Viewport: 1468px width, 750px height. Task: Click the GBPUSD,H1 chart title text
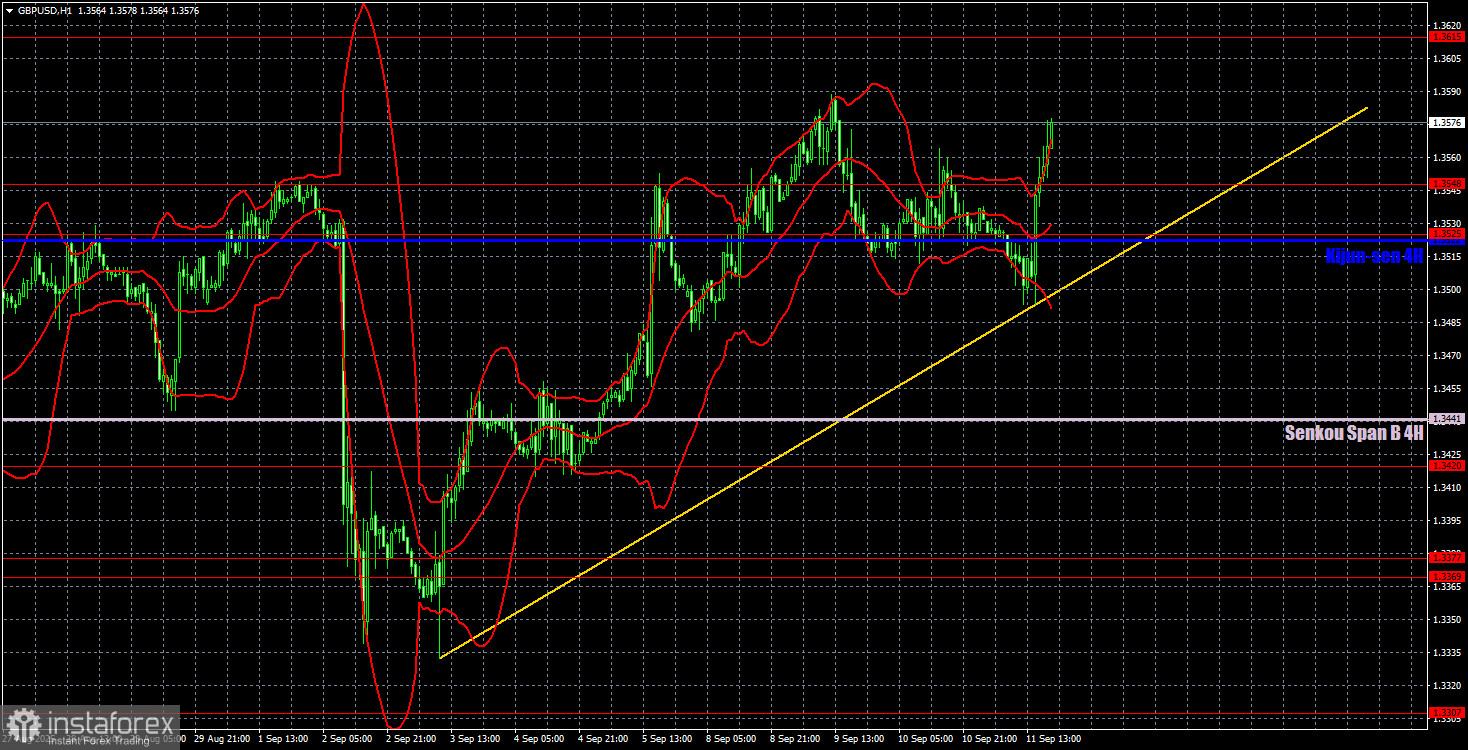click(x=44, y=9)
